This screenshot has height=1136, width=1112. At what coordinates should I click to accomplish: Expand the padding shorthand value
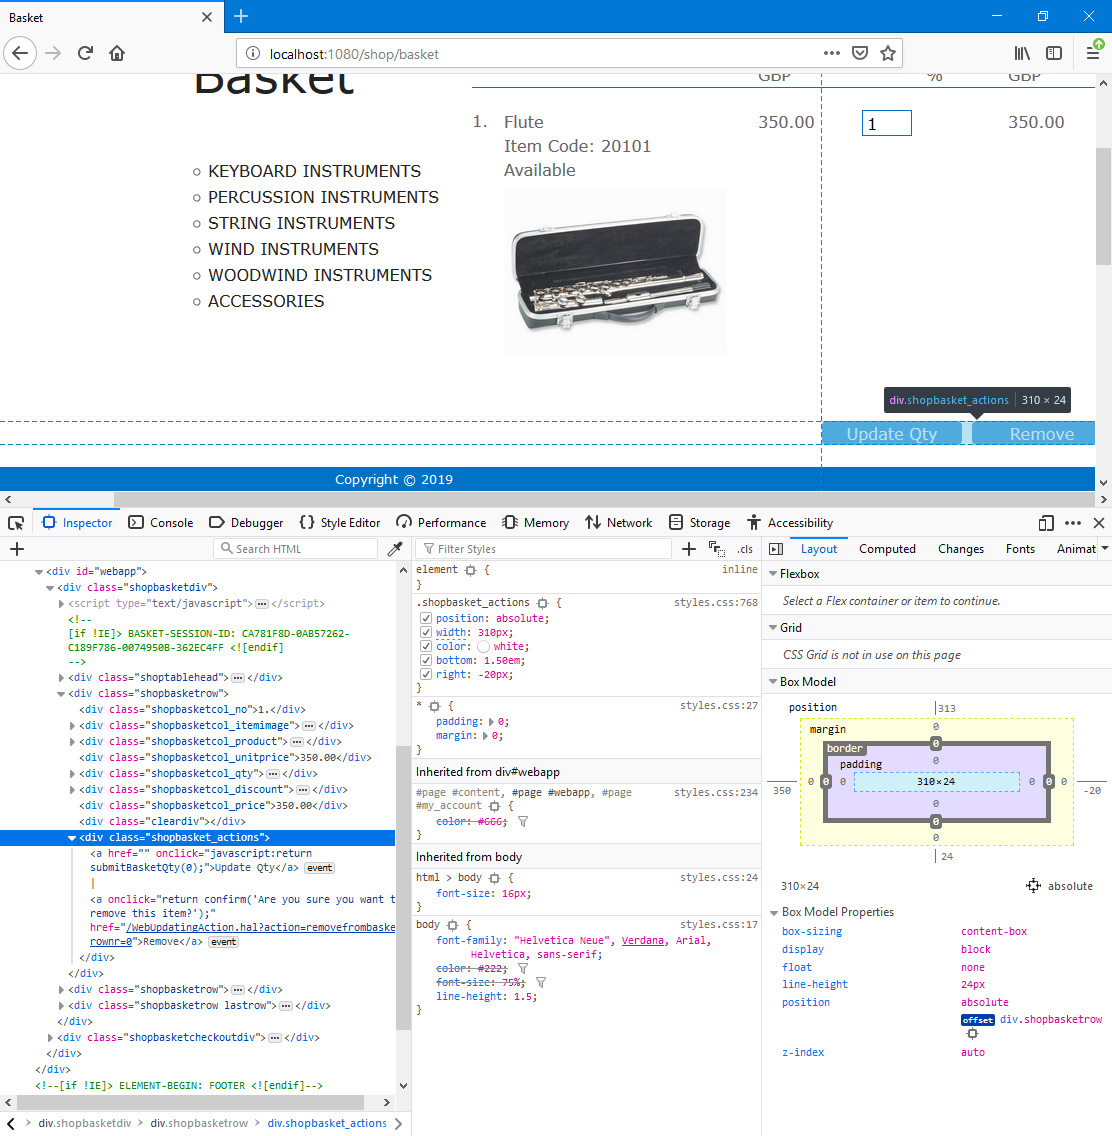(492, 722)
